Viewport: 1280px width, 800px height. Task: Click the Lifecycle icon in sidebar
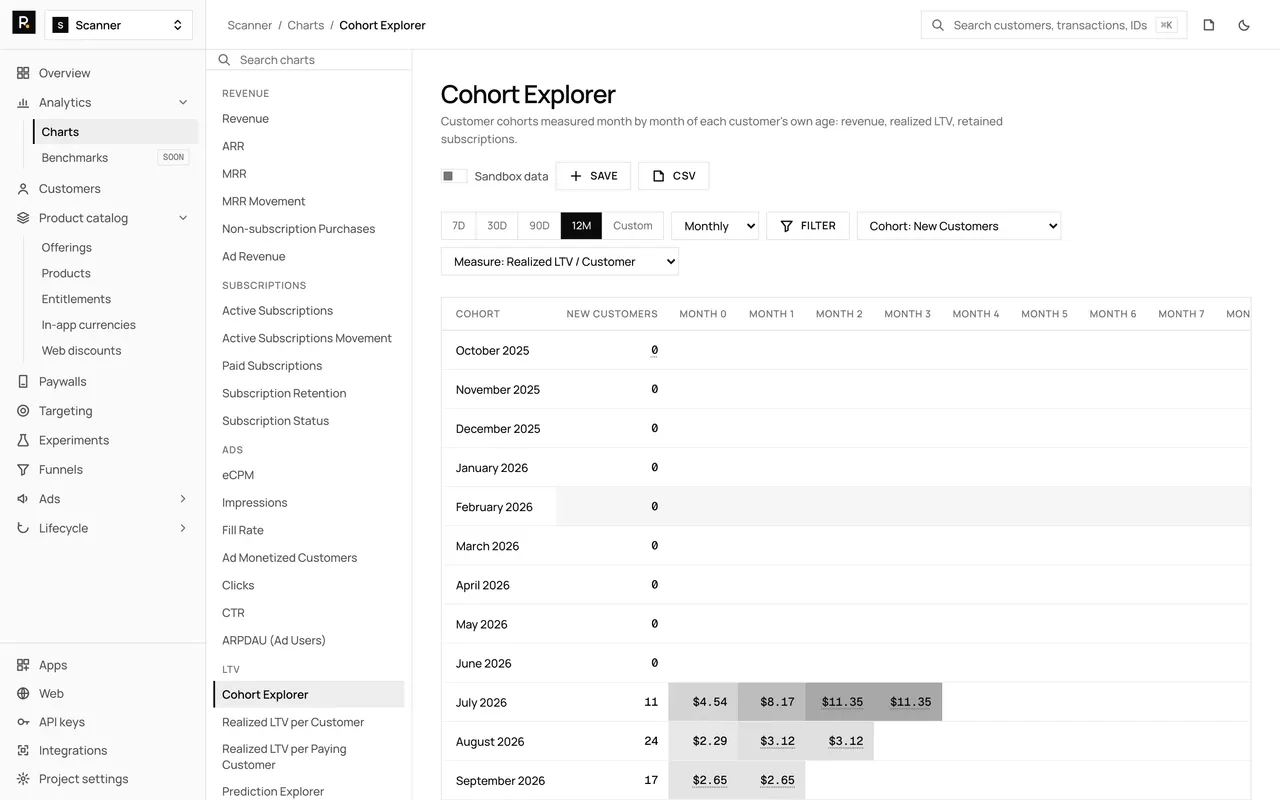tap(23, 528)
